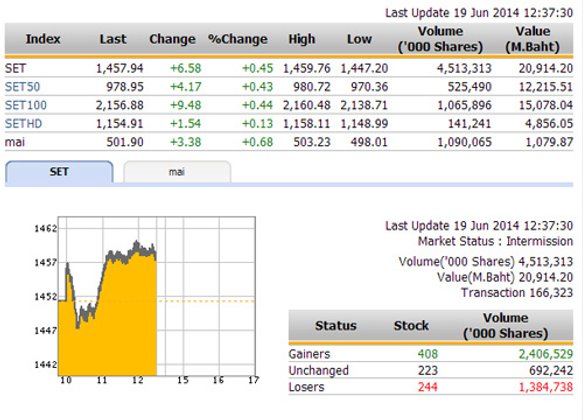Open the SETHD index link
Viewport: 583px width, 420px height.
click(23, 123)
